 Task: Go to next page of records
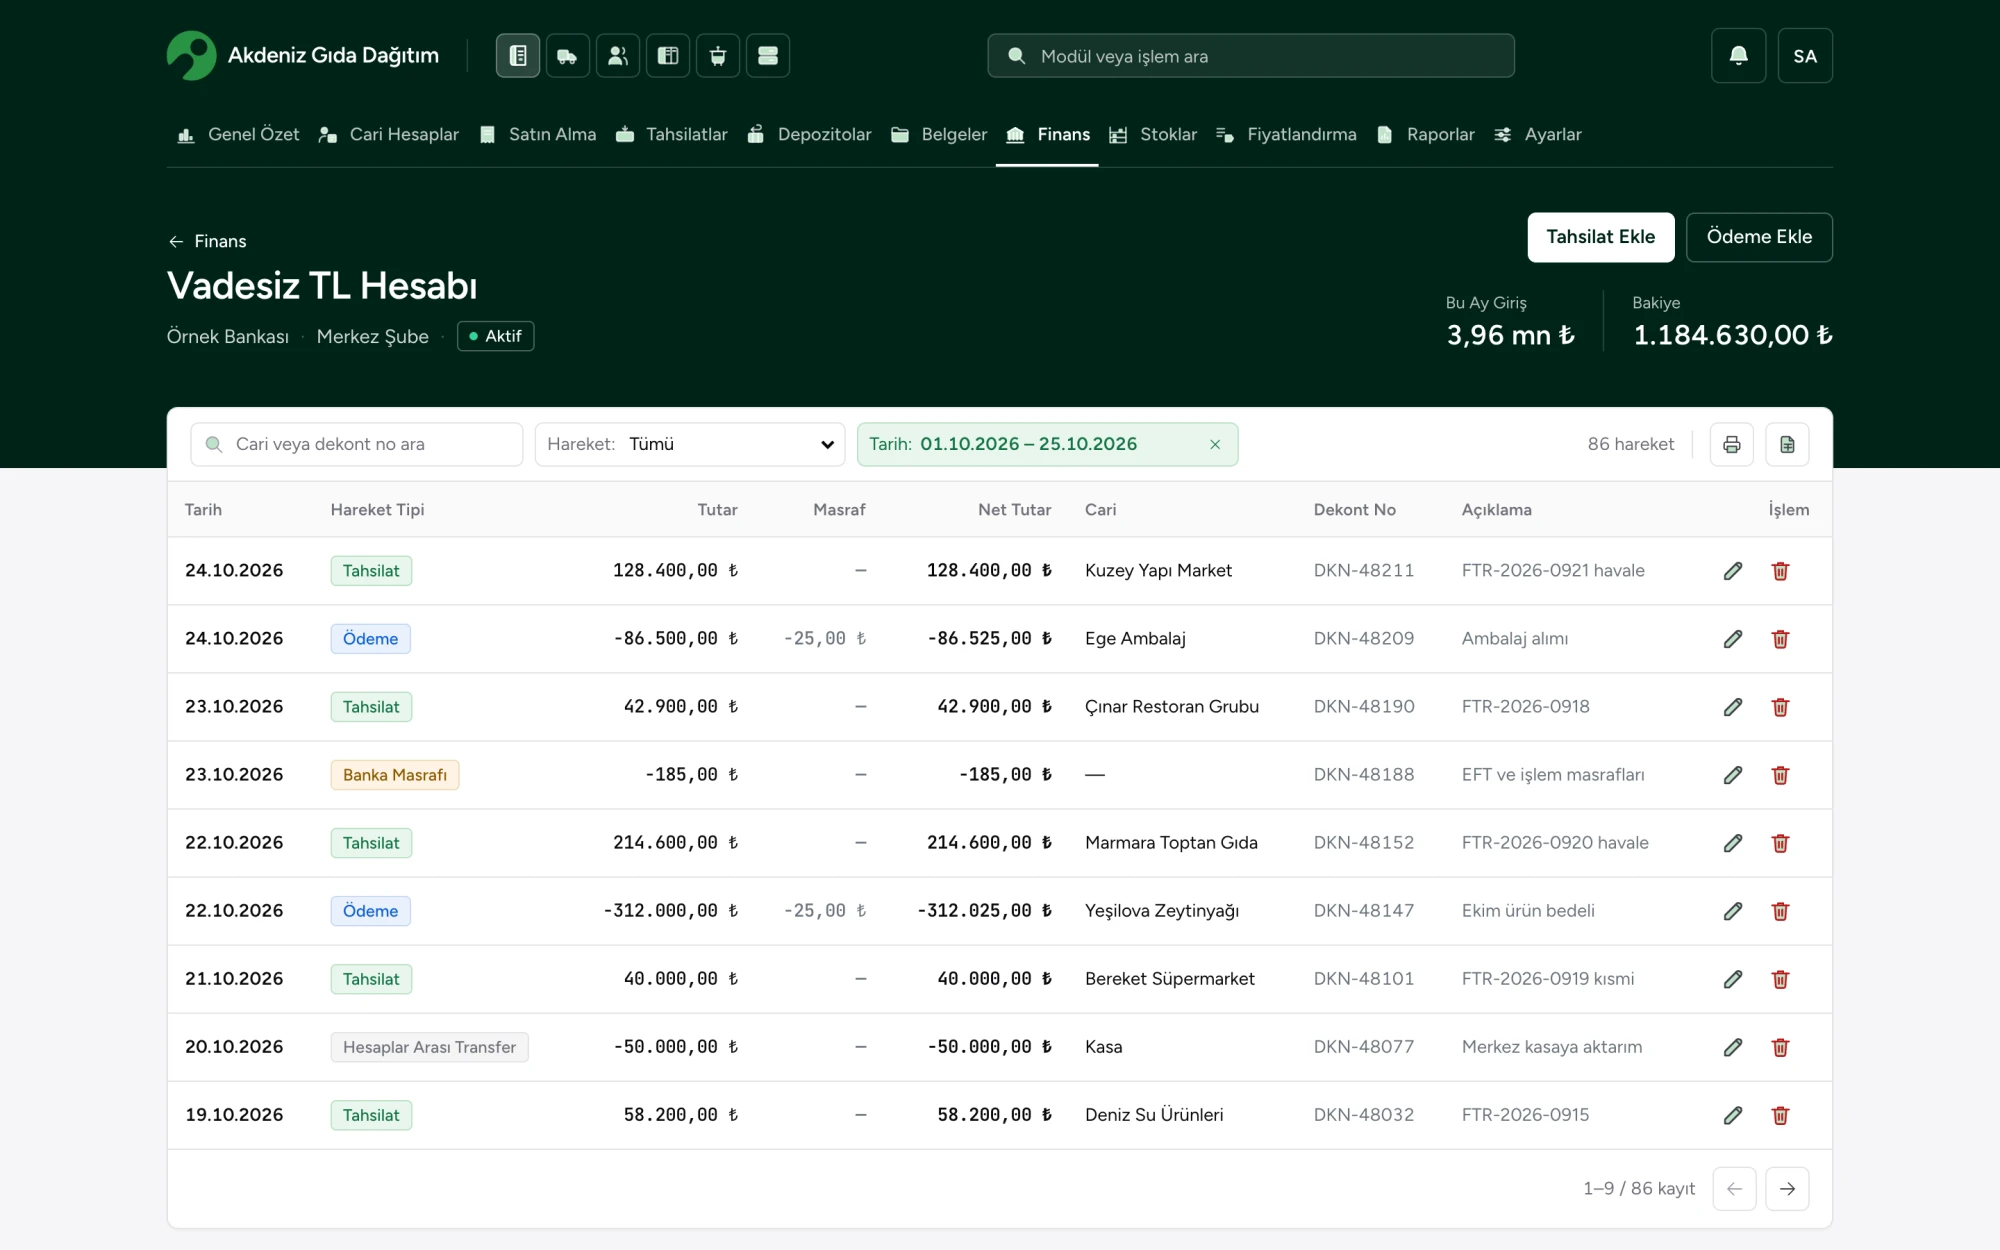1787,1189
